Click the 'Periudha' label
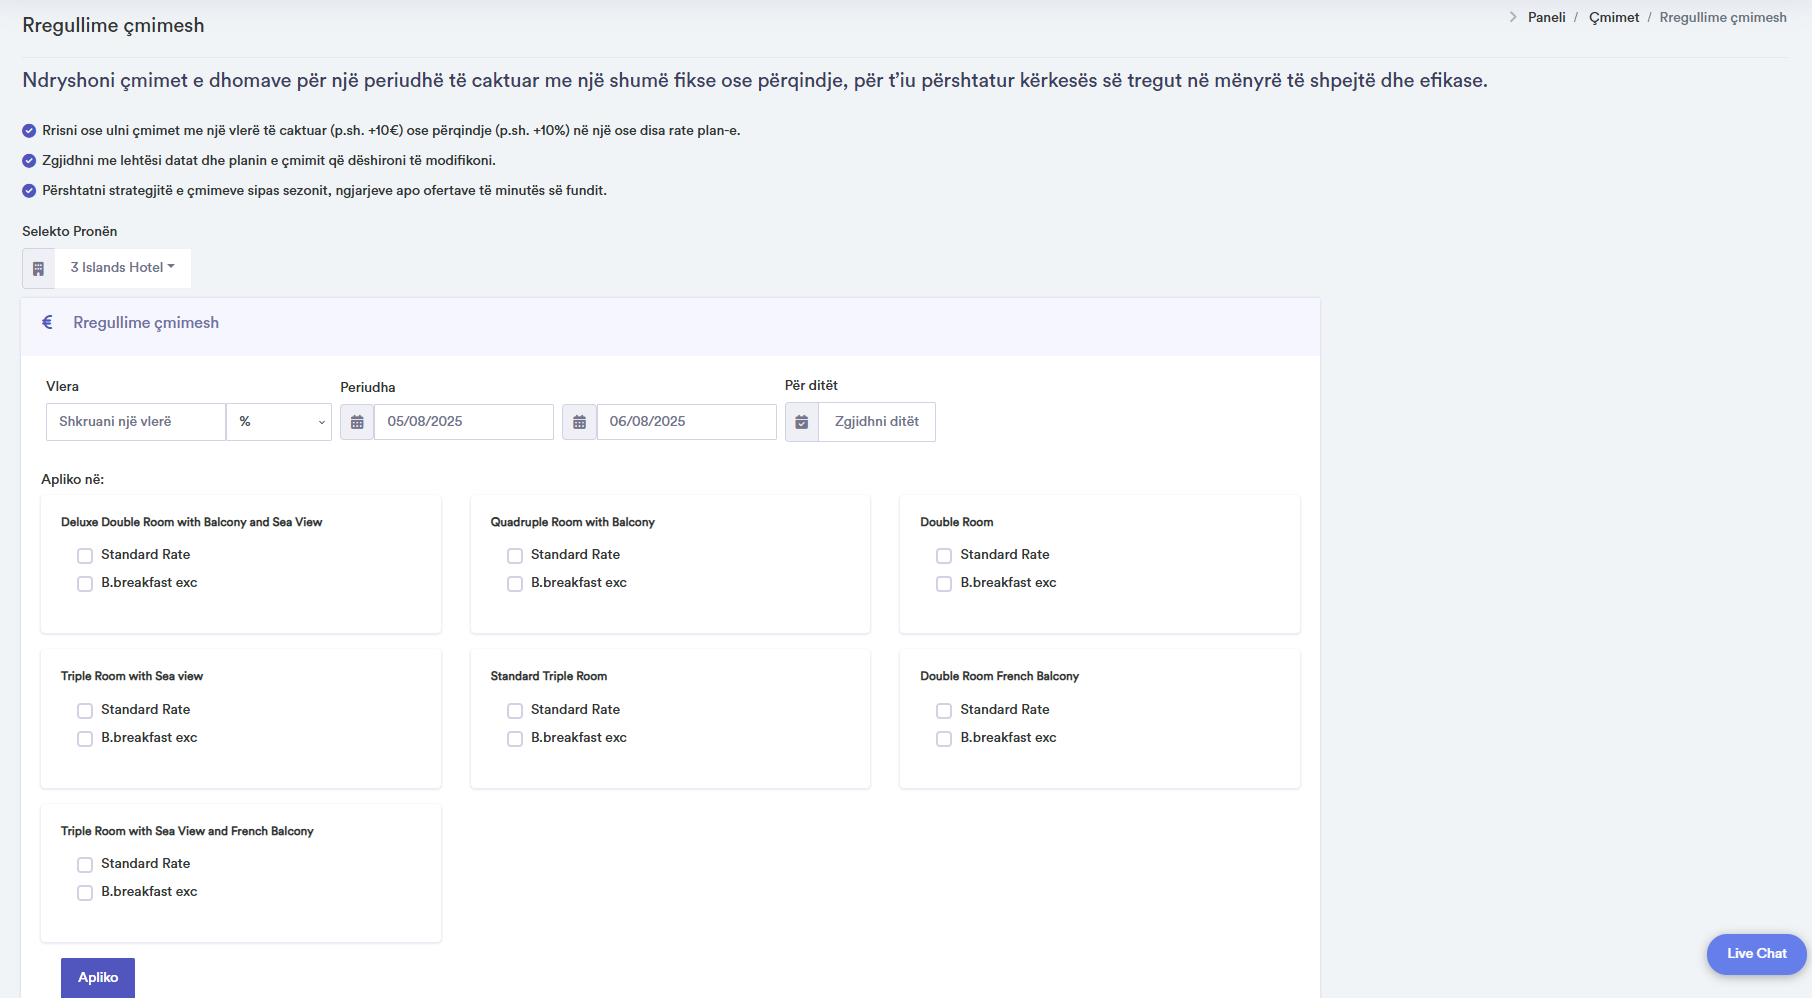Image resolution: width=1812 pixels, height=998 pixels. [x=368, y=387]
